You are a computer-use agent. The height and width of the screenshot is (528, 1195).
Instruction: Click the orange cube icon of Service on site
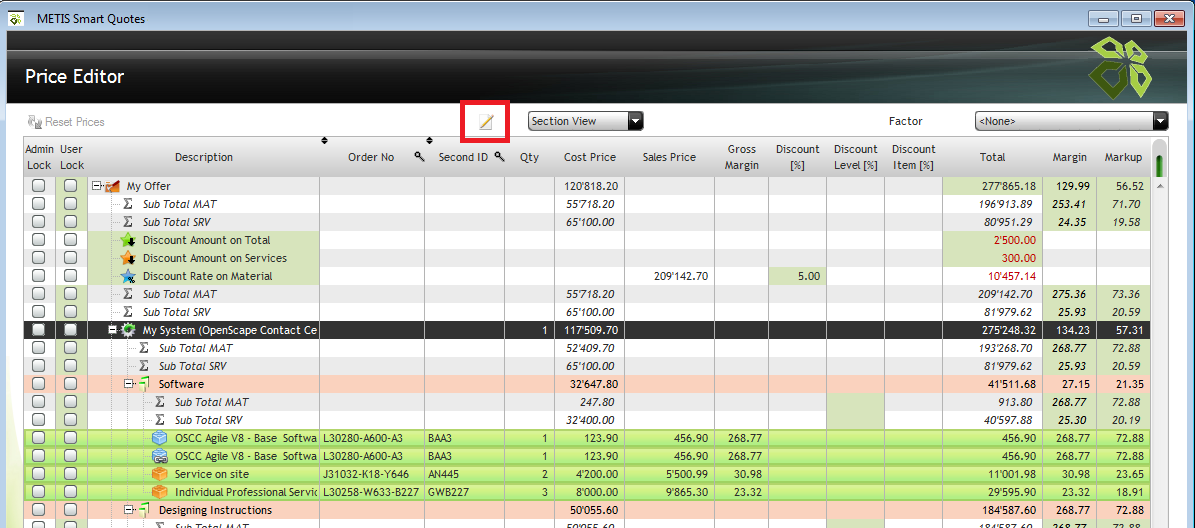[x=159, y=474]
